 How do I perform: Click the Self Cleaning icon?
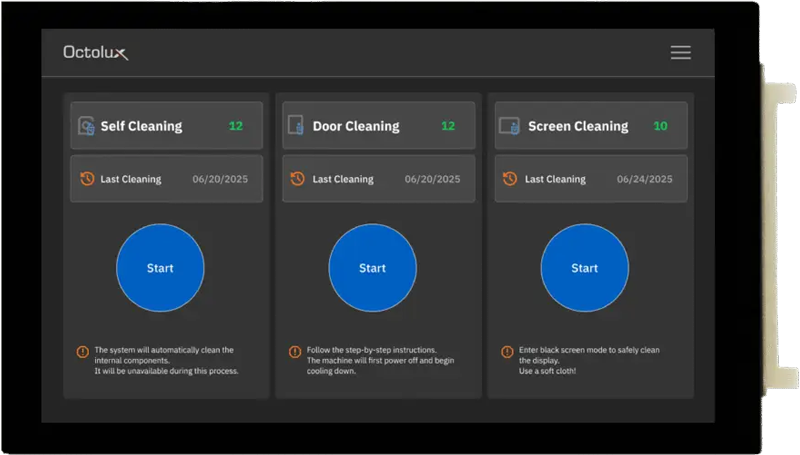[86, 126]
